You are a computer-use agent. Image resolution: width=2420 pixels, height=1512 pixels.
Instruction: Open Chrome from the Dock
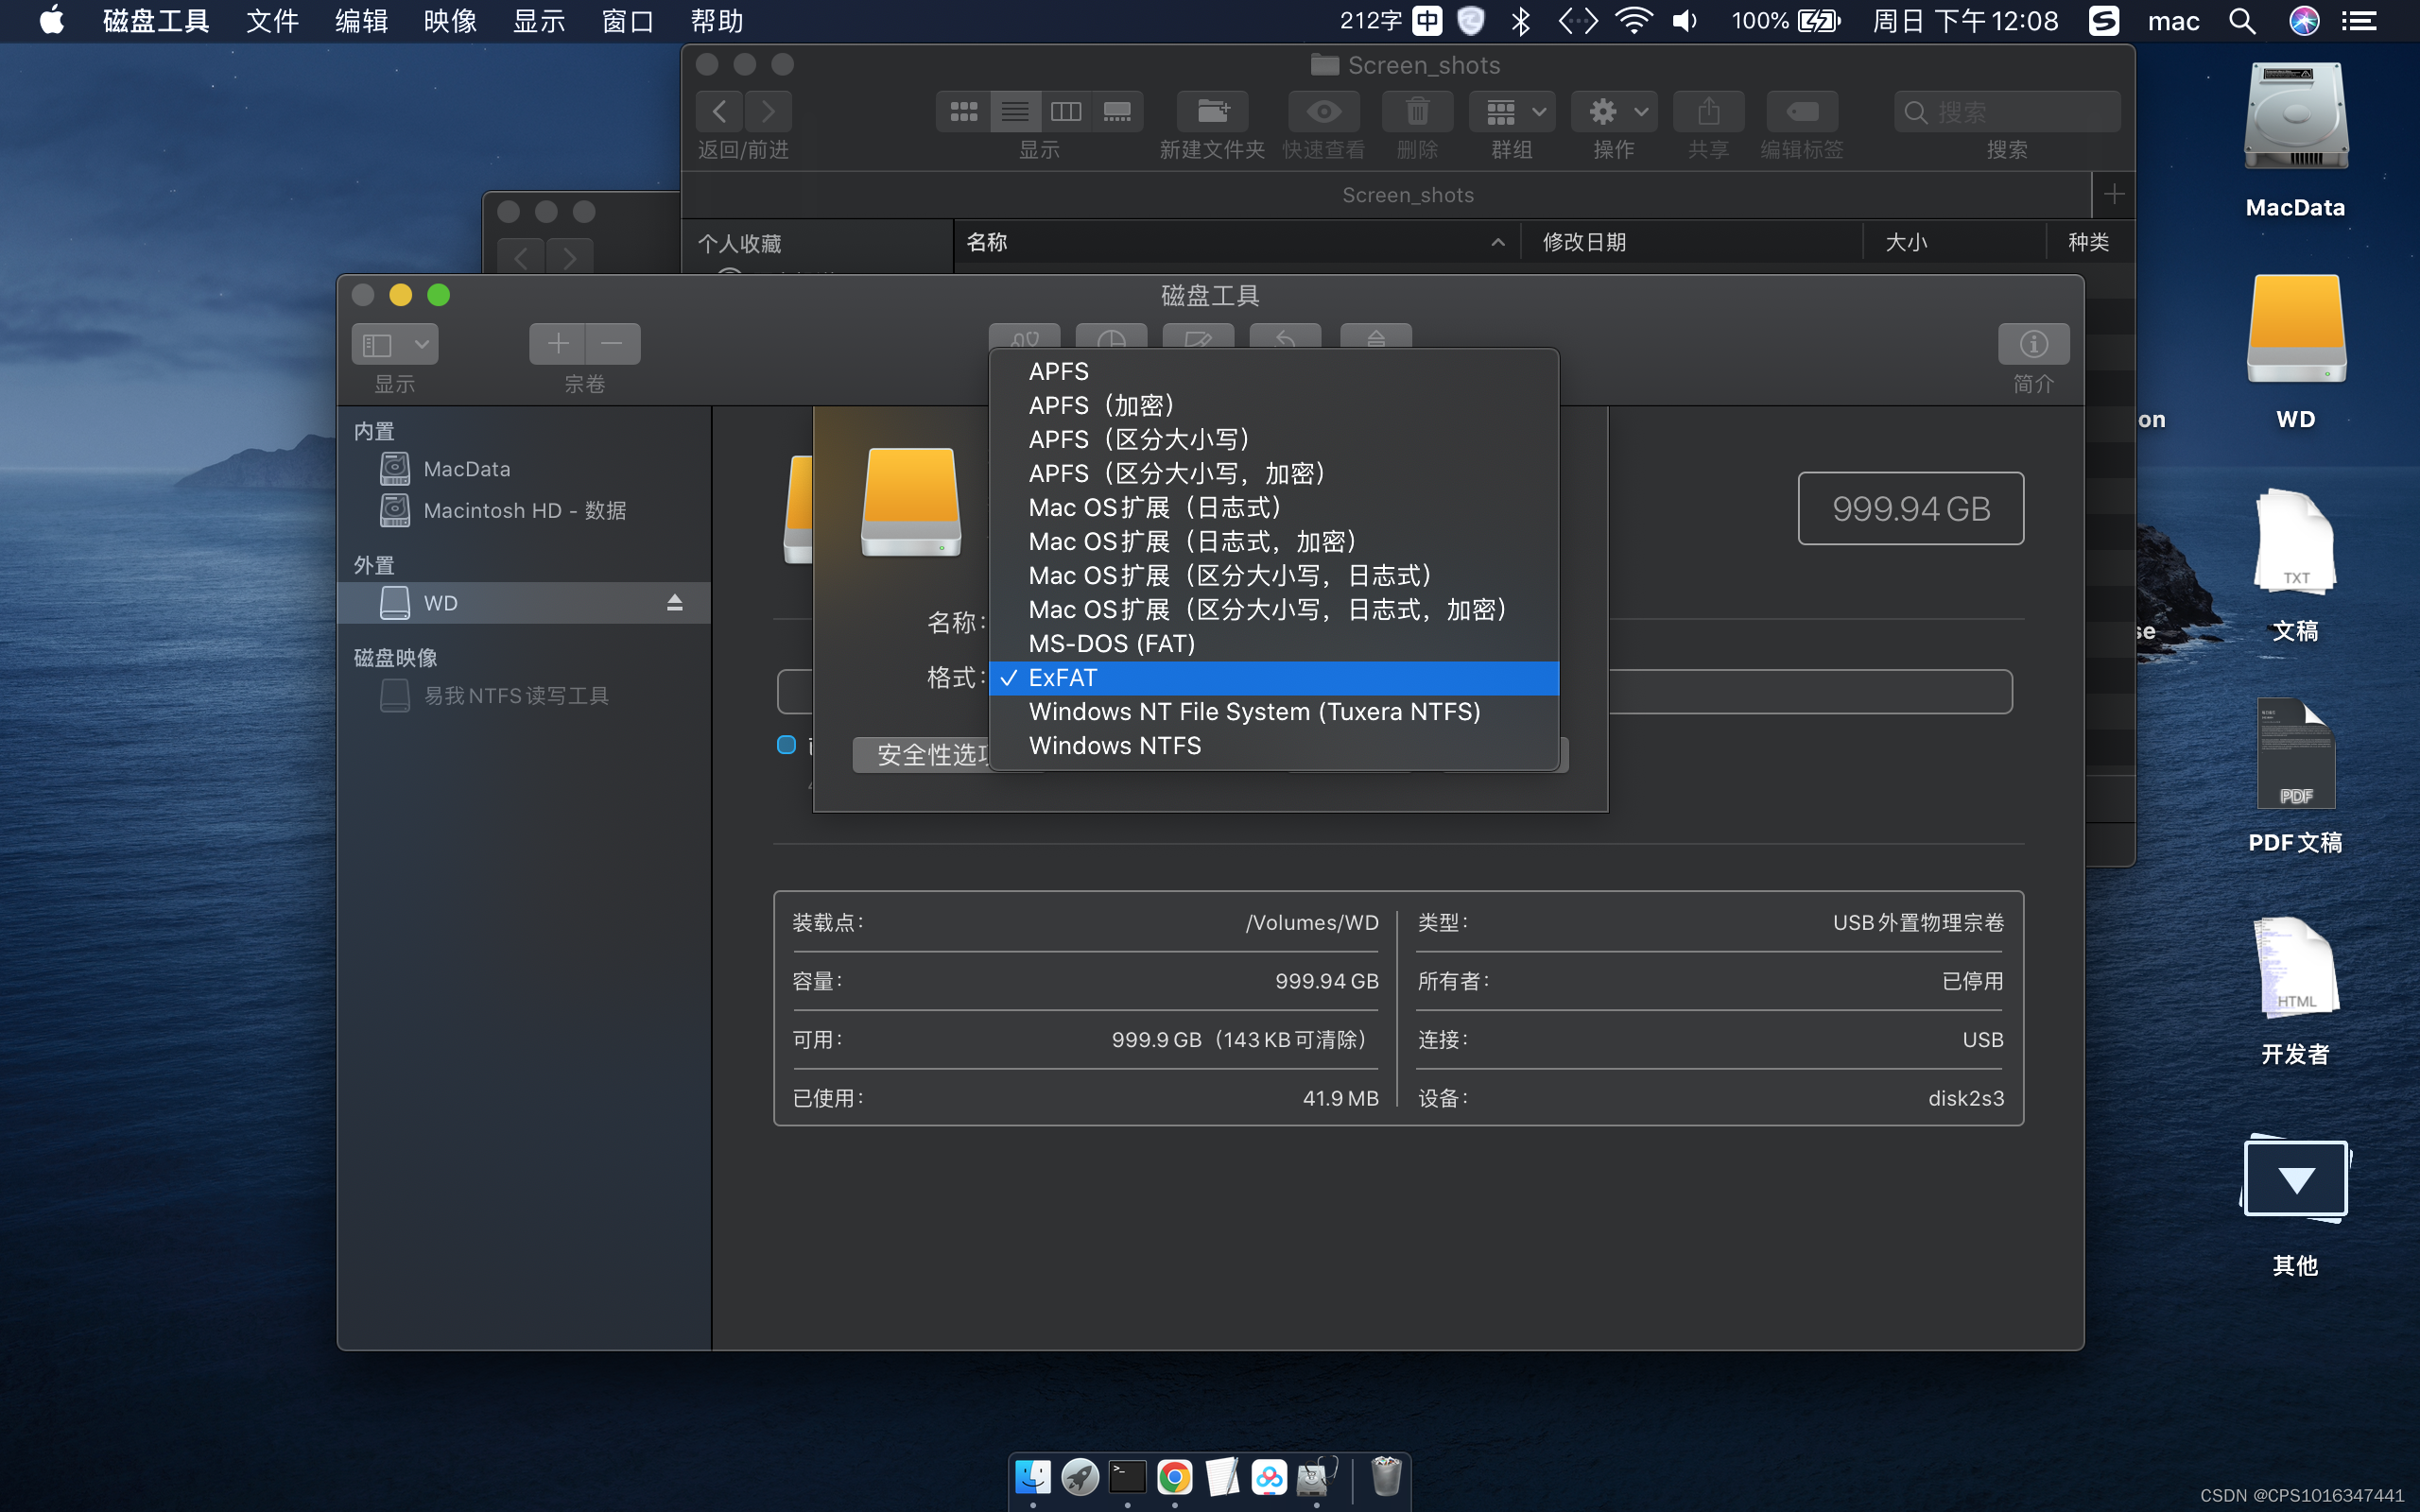click(x=1174, y=1477)
